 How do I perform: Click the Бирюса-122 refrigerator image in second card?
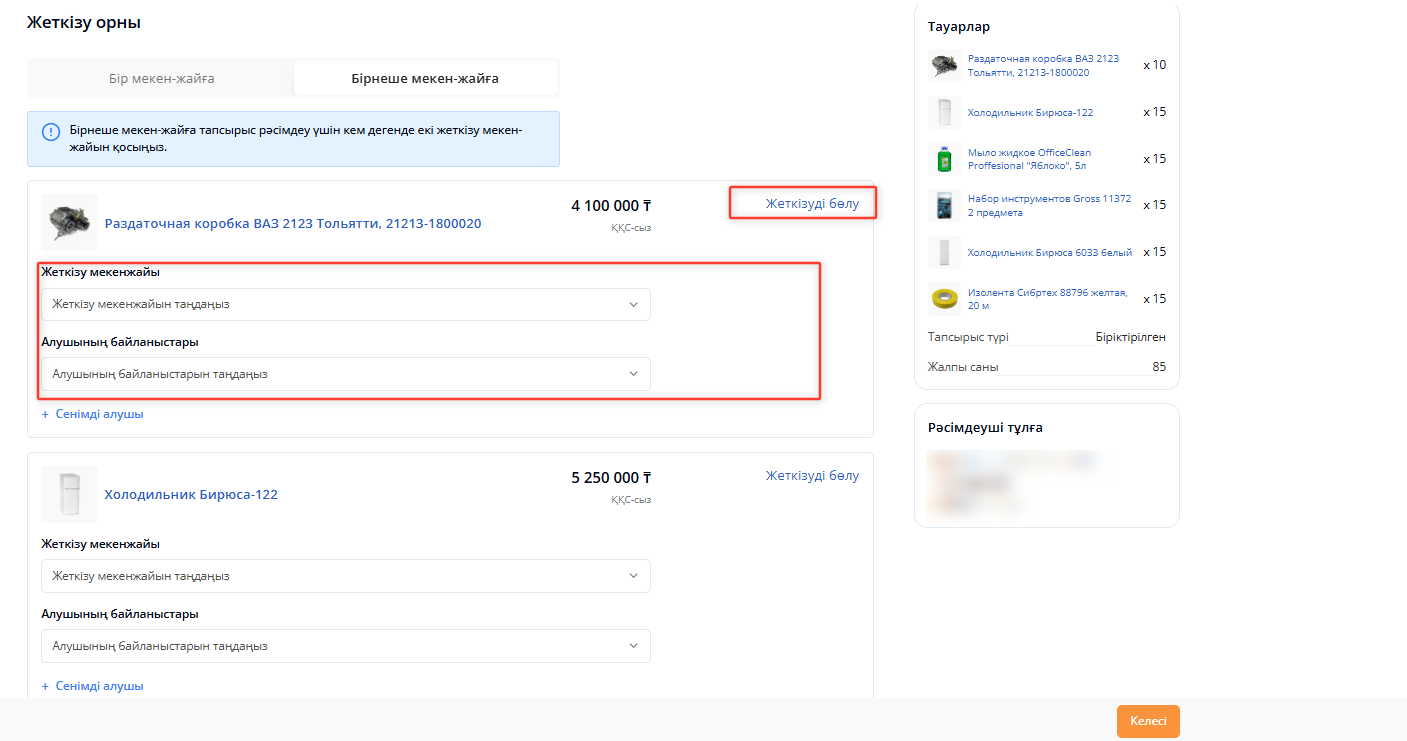tap(69, 494)
